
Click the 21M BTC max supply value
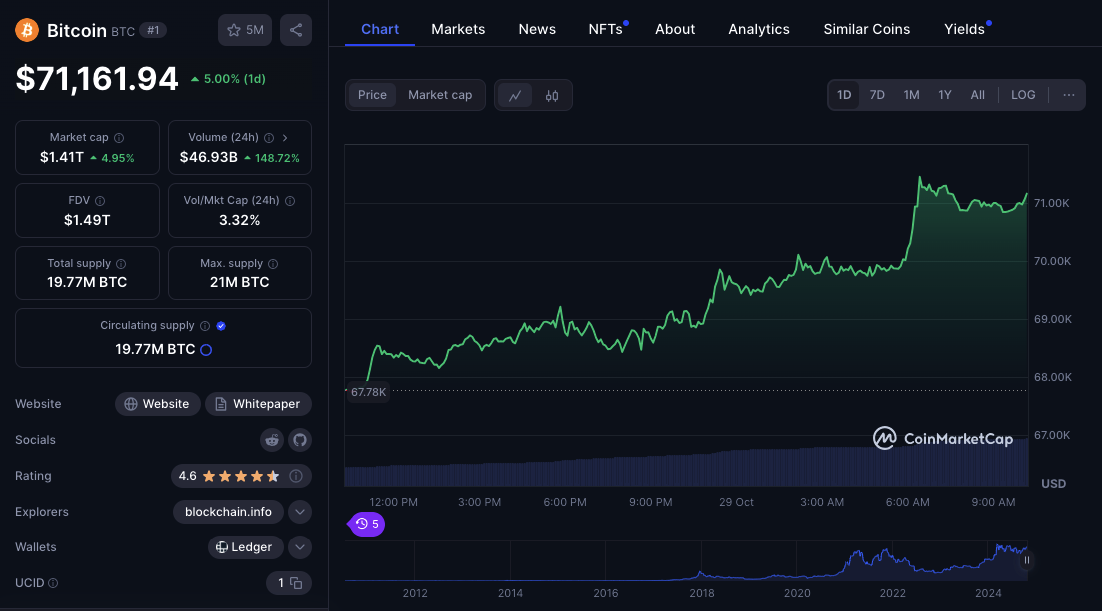[240, 282]
